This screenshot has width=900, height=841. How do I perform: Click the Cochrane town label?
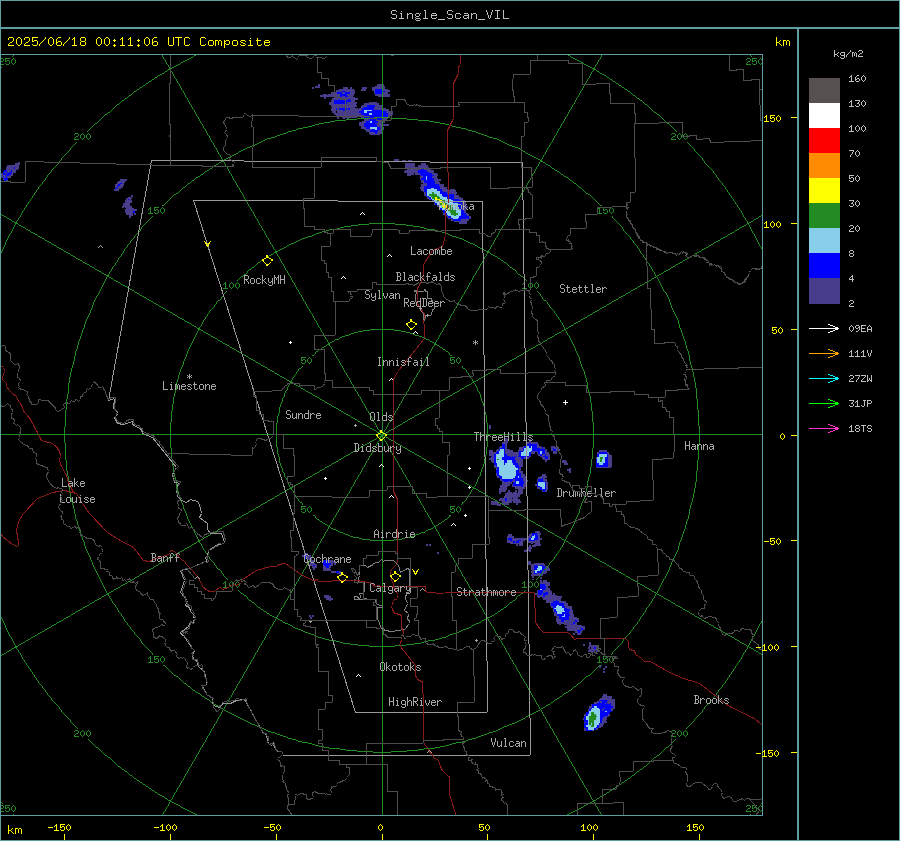tap(327, 559)
